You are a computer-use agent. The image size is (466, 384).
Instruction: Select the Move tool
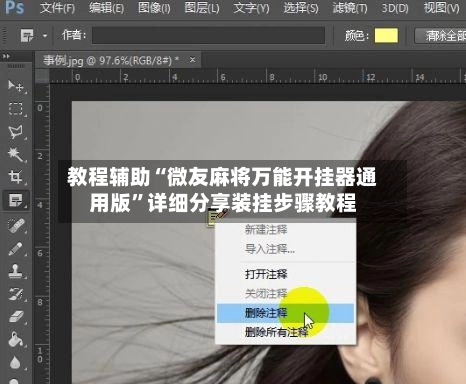point(16,86)
